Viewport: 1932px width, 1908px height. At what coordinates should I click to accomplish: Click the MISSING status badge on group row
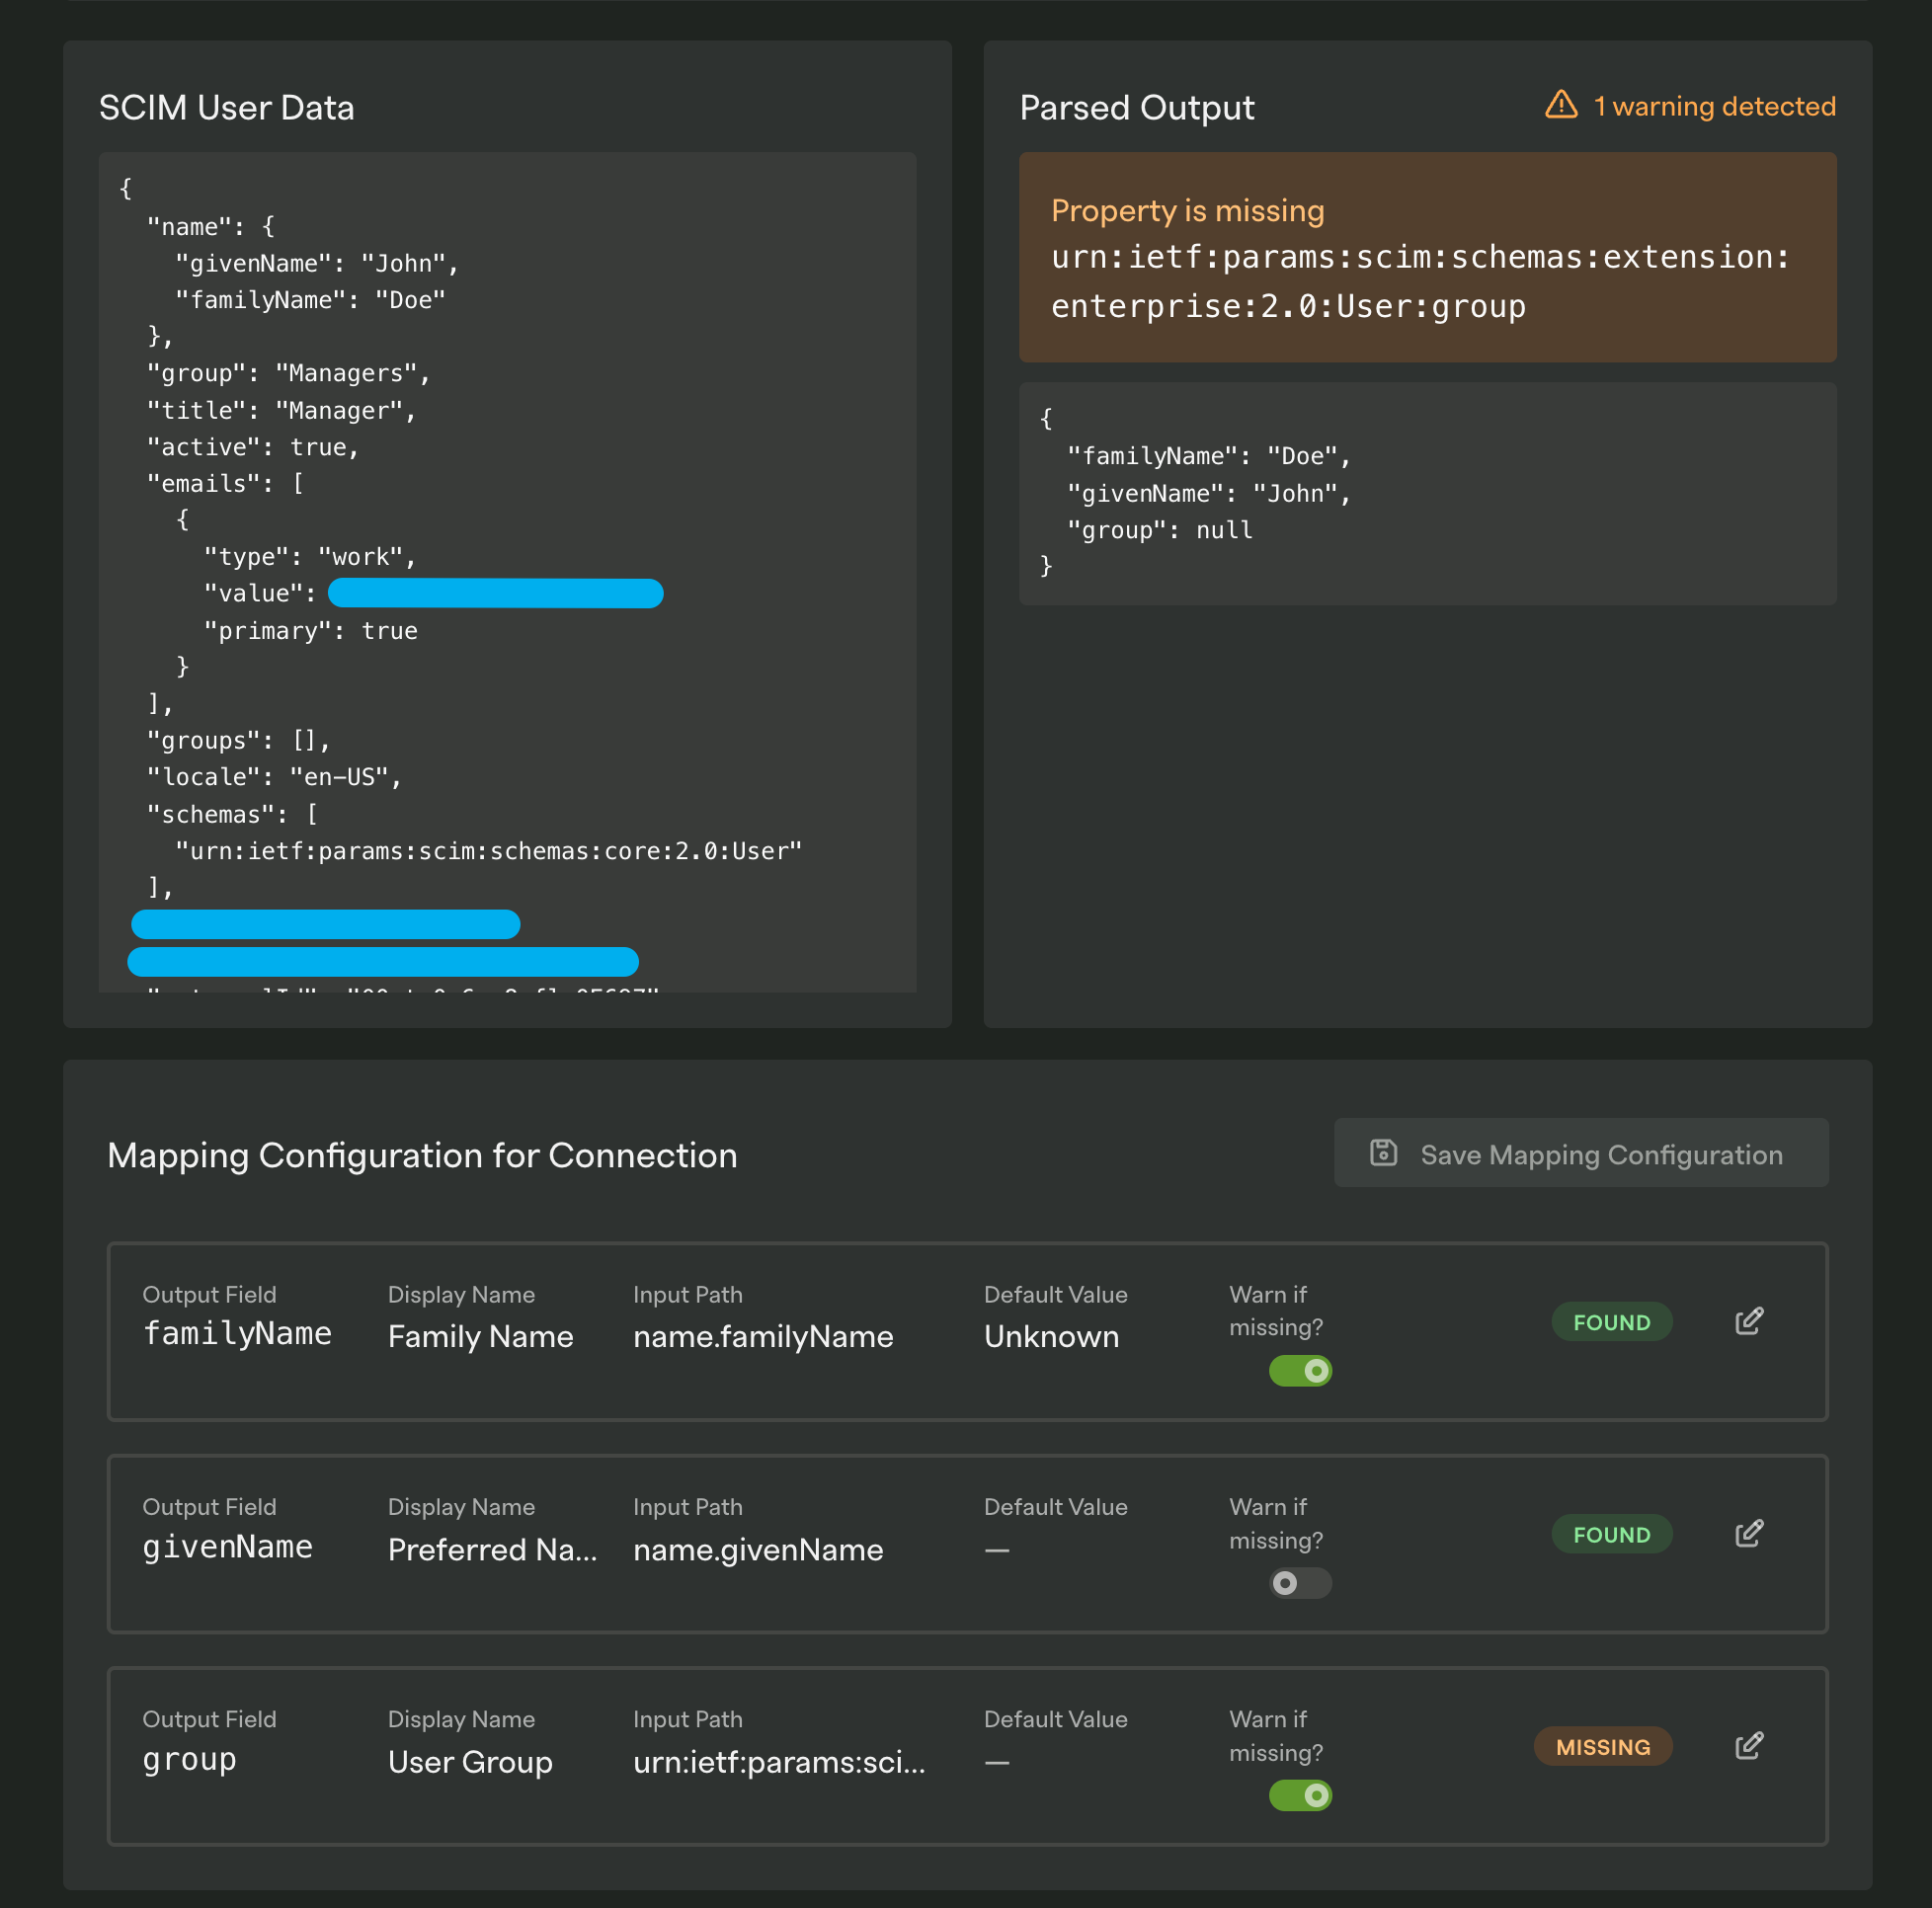1602,1746
